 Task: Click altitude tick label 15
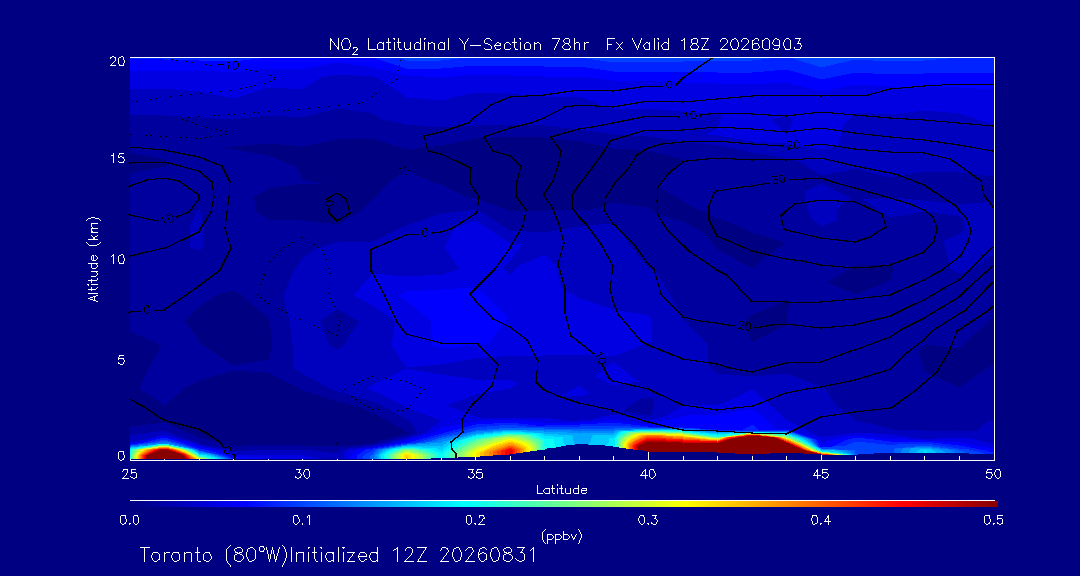coord(116,158)
